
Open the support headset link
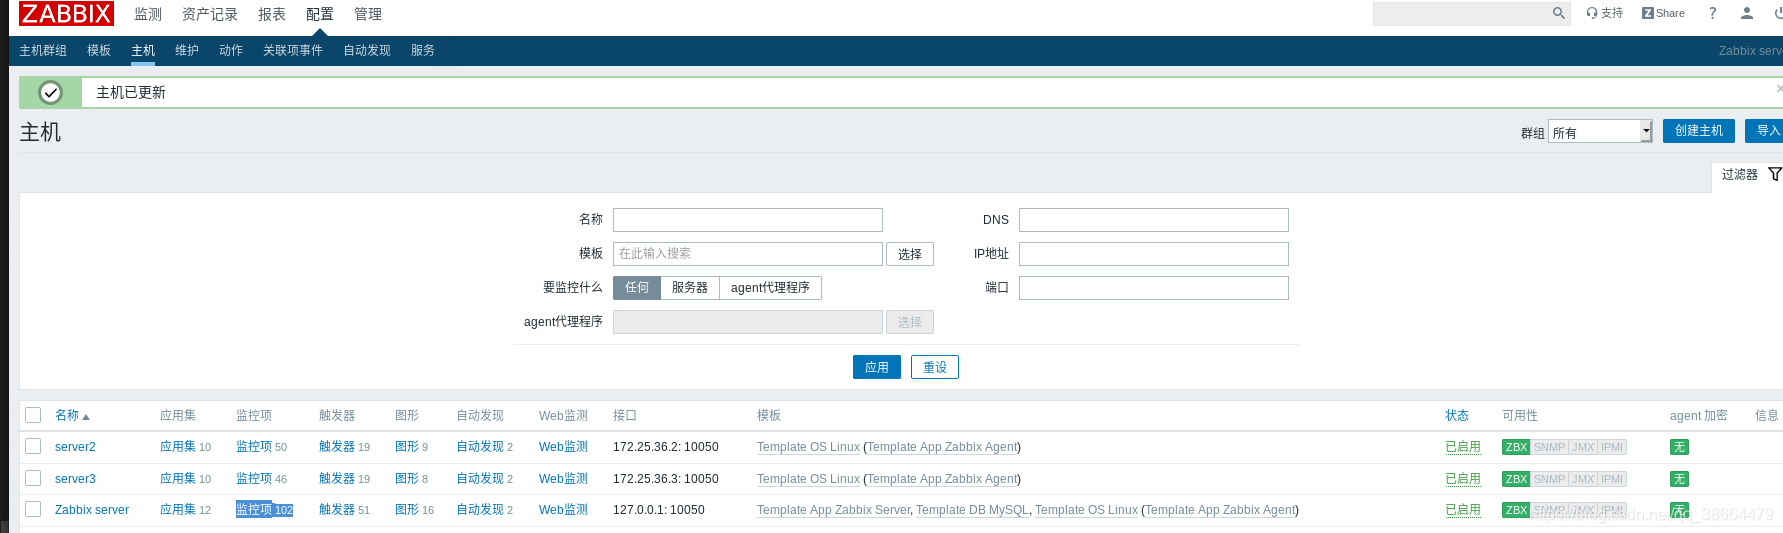[x=1604, y=13]
